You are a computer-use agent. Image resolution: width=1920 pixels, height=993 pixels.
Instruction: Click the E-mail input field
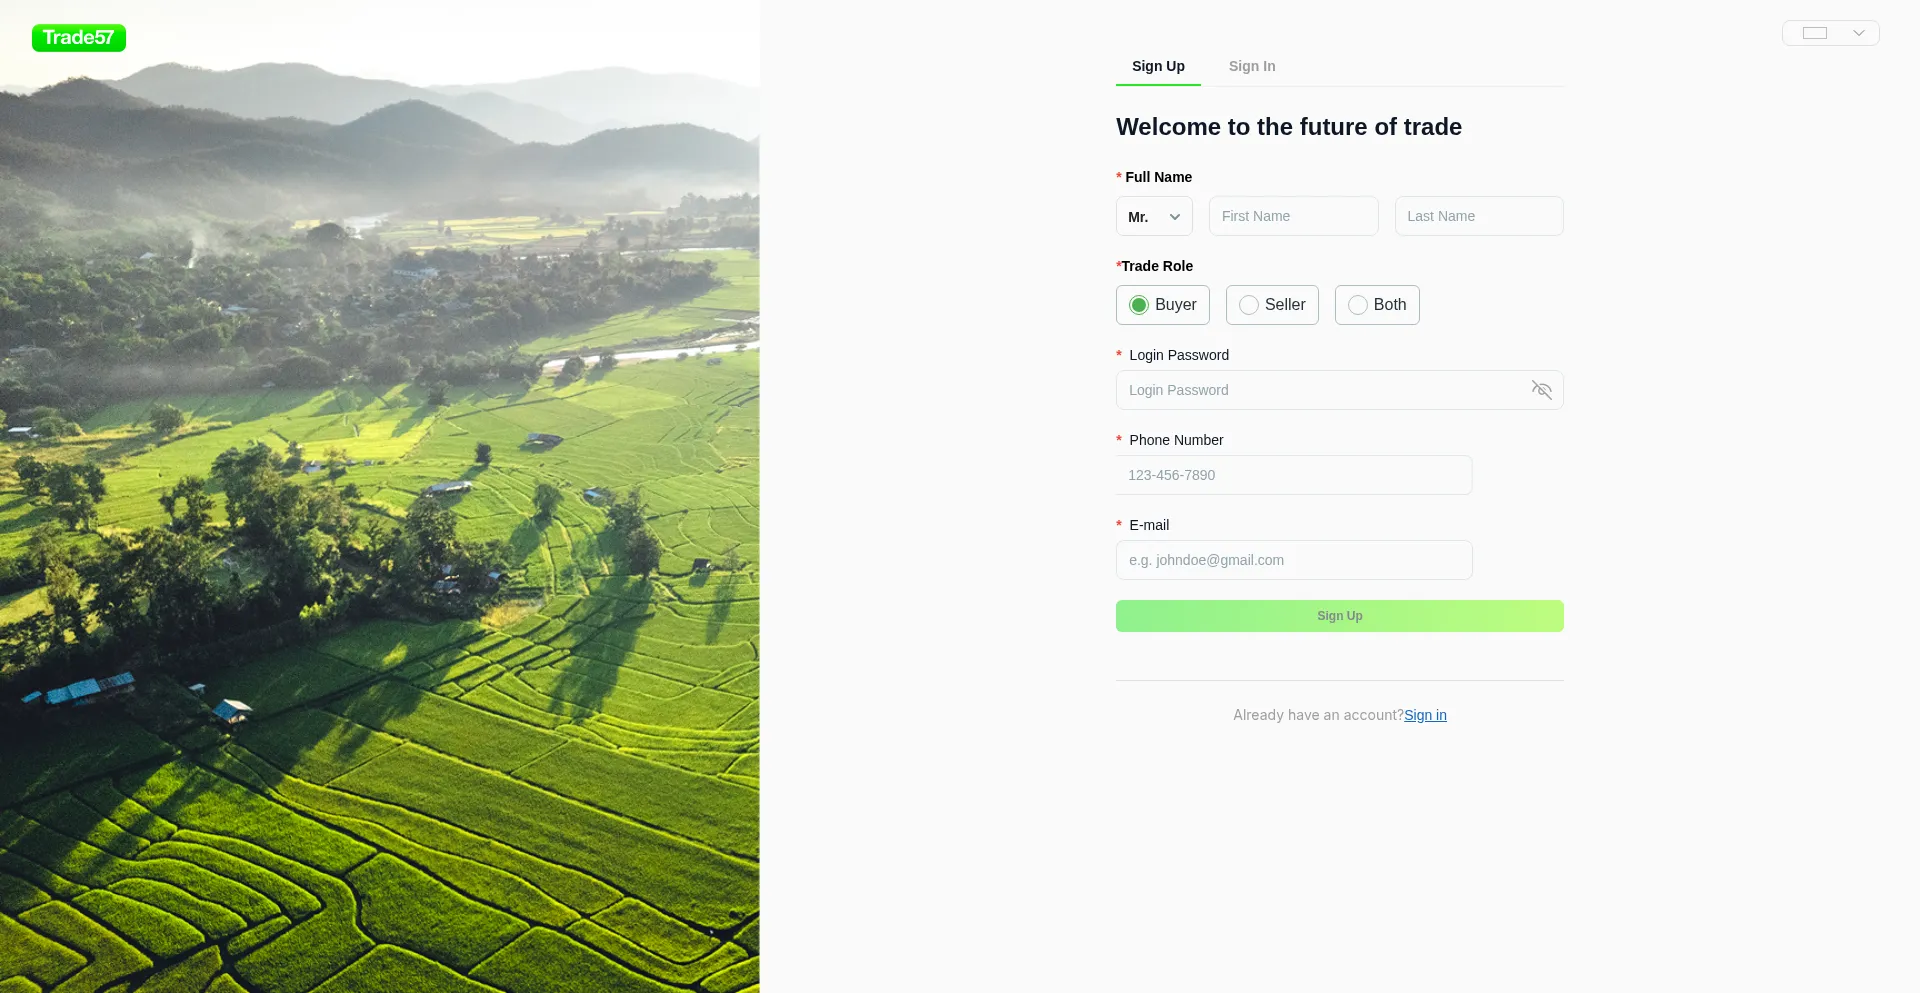point(1293,560)
